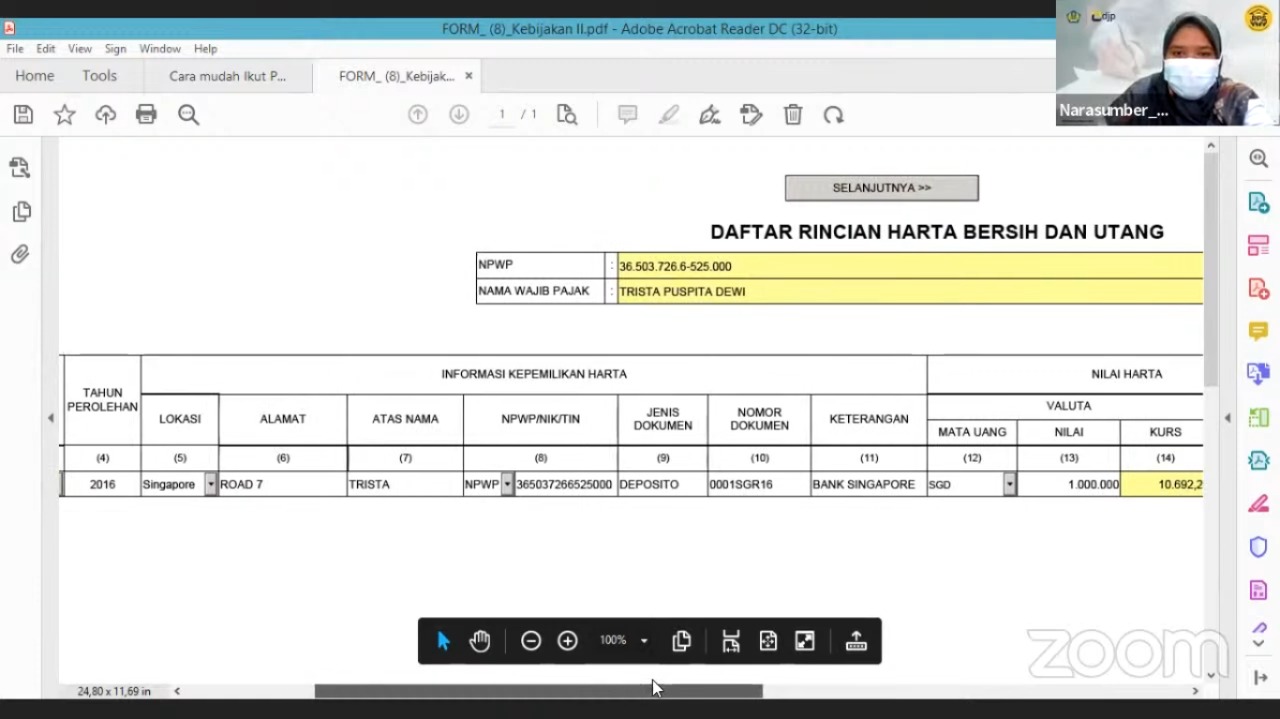Open zoom percentage dropdown at 100%
The height and width of the screenshot is (719, 1280).
click(644, 641)
